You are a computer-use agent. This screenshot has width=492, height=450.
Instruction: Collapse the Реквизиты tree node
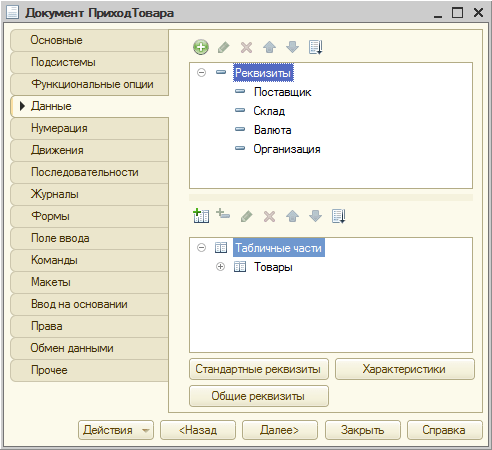tap(201, 72)
